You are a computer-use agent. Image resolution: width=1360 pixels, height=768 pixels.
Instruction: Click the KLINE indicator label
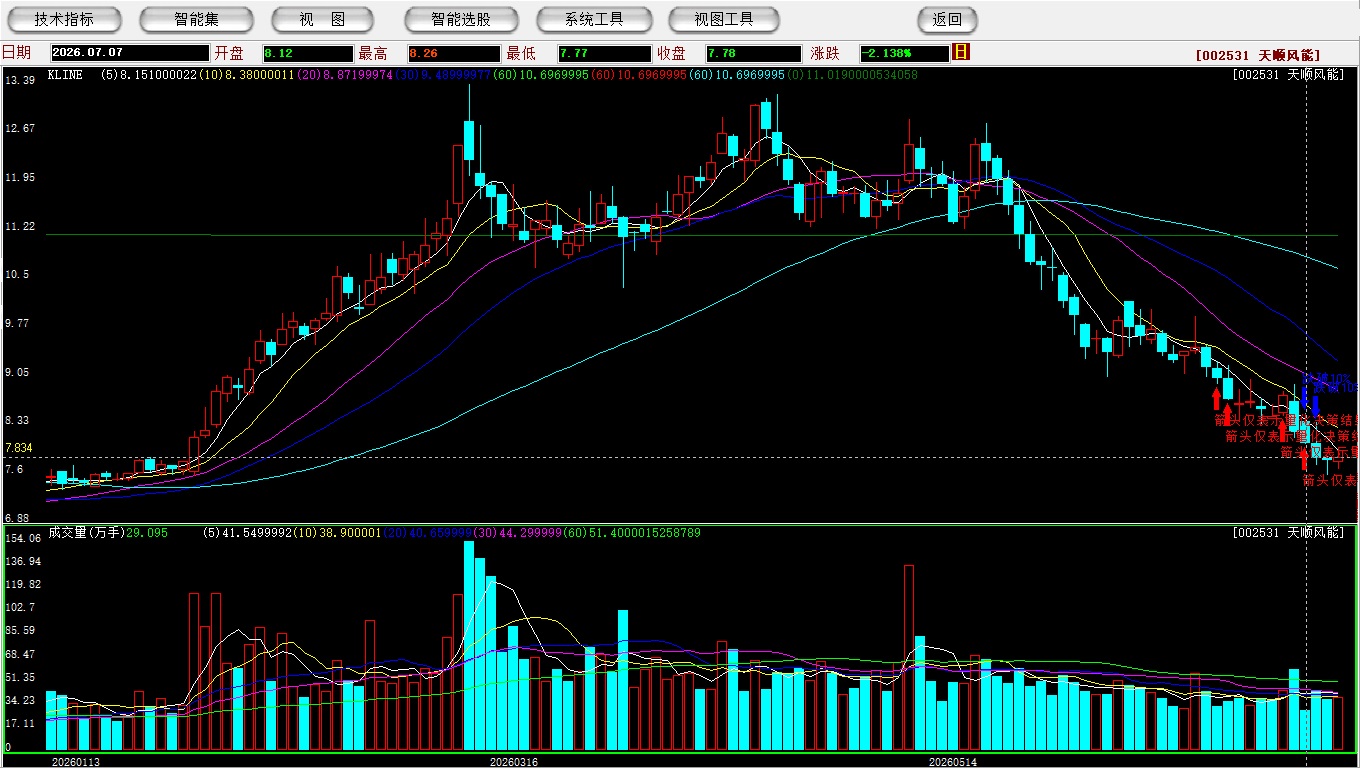pyautogui.click(x=65, y=75)
